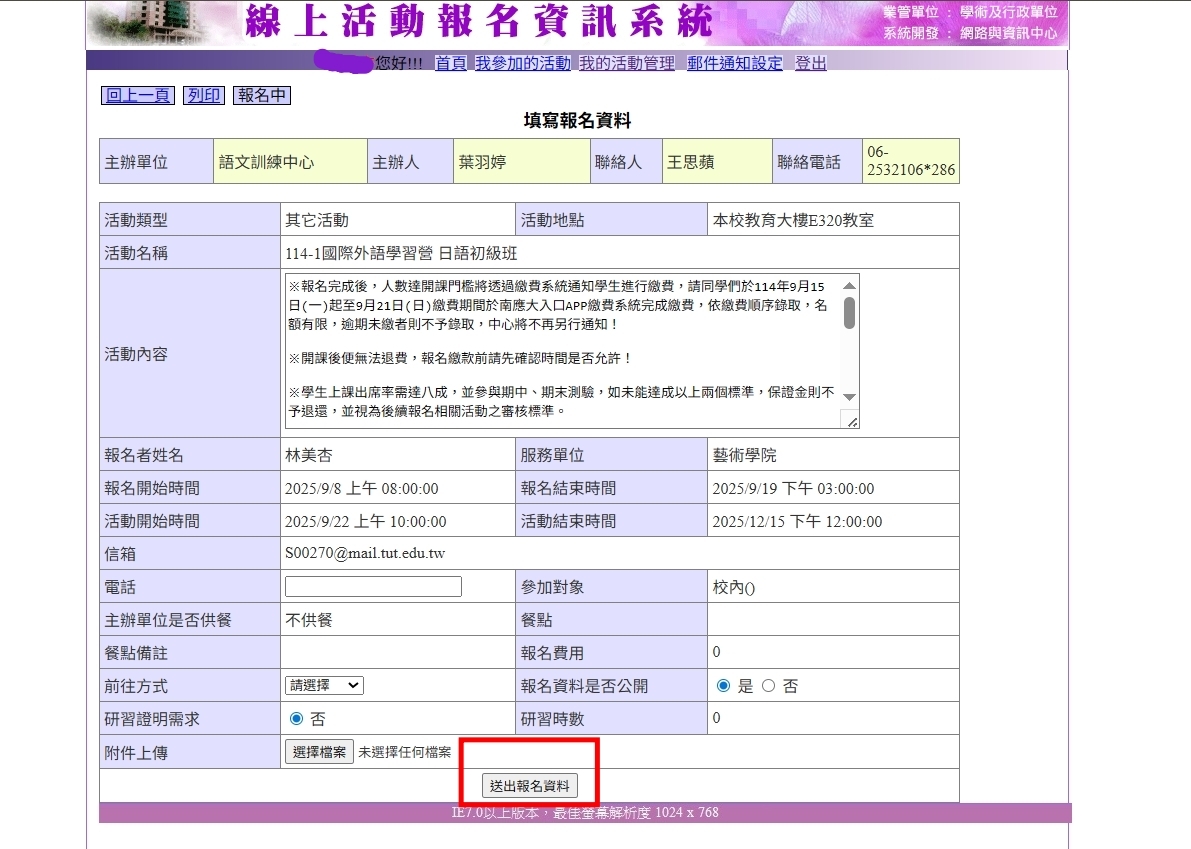Click the 活動內容 scrollbar thumb
The height and width of the screenshot is (849, 1191).
point(849,312)
